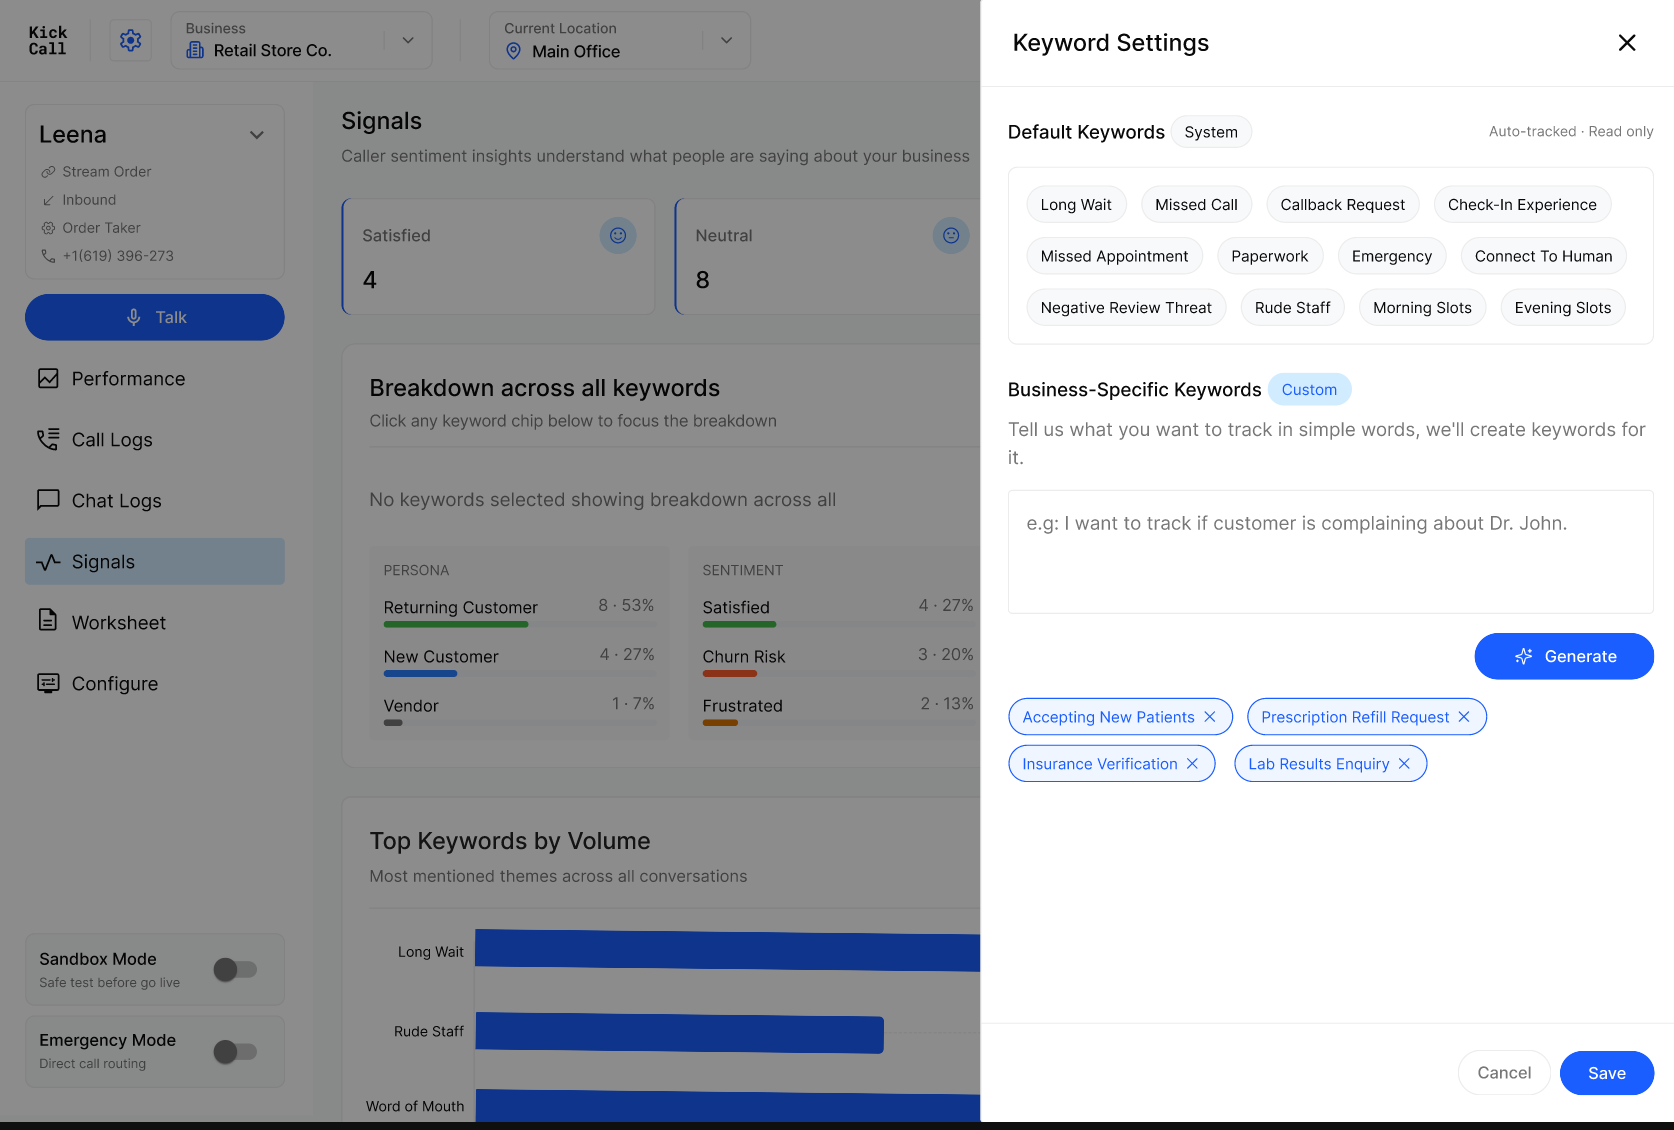Click the Frustrated sentiment row

click(838, 710)
